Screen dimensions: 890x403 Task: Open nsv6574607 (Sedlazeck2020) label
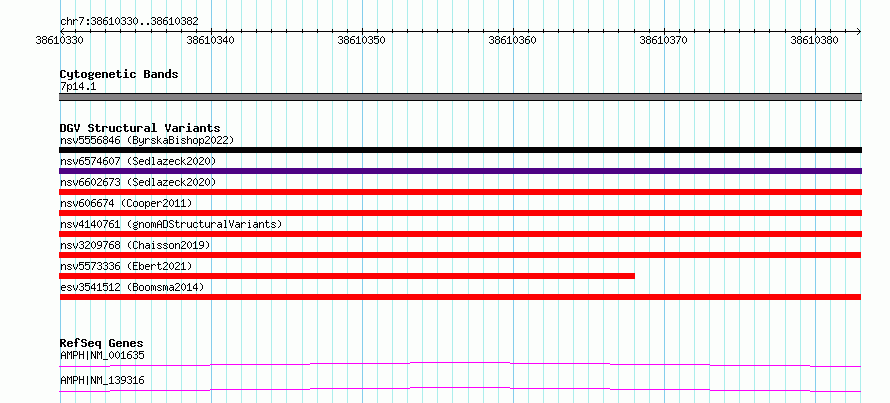tap(138, 161)
